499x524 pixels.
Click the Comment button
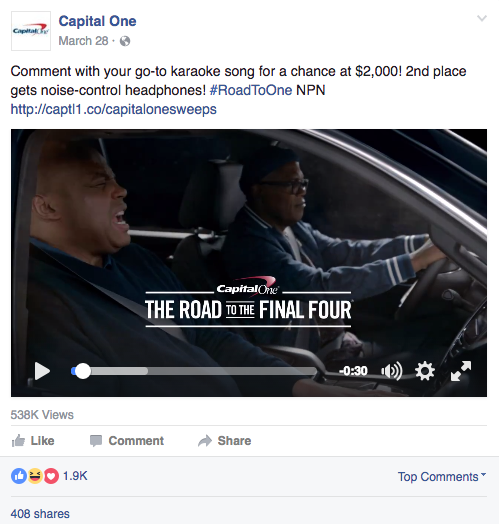click(127, 441)
